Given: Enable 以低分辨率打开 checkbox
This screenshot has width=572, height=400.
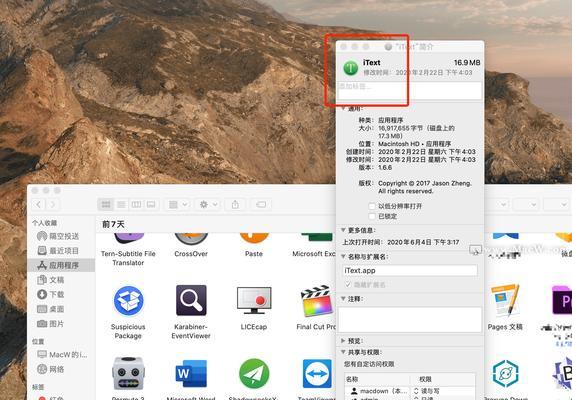Looking at the screenshot, I should 372,206.
